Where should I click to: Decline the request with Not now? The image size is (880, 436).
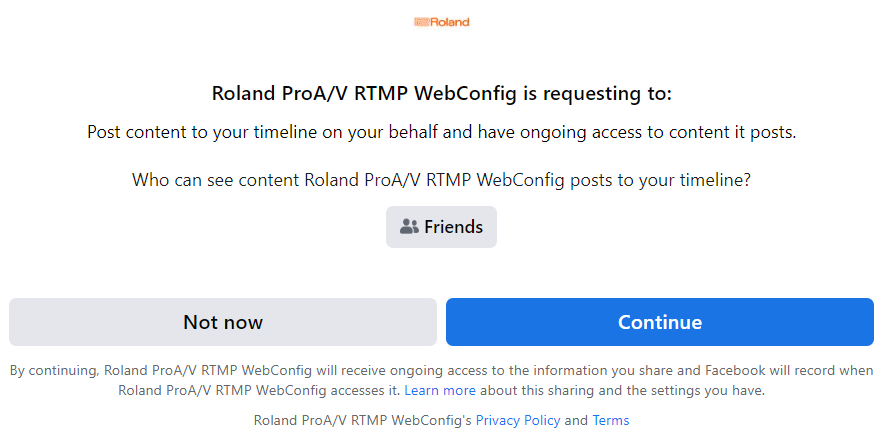point(223,322)
